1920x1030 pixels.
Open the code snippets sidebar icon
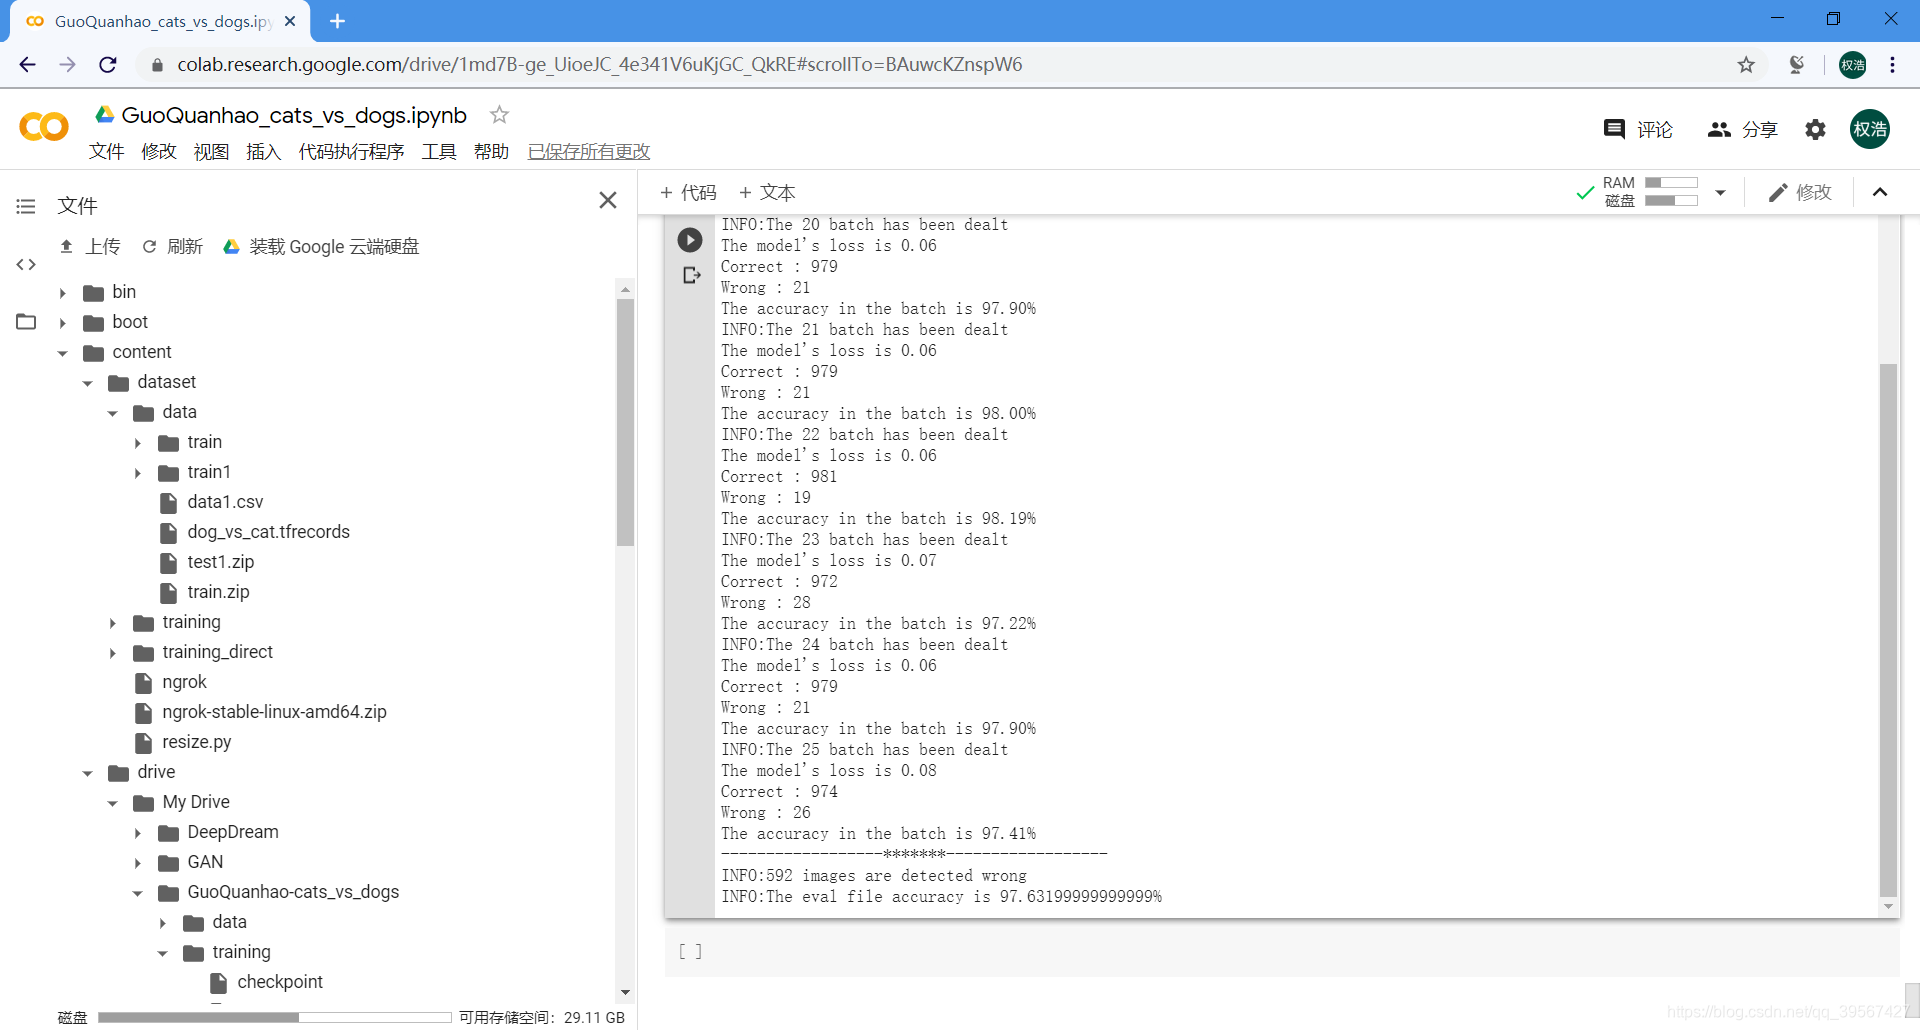[26, 264]
